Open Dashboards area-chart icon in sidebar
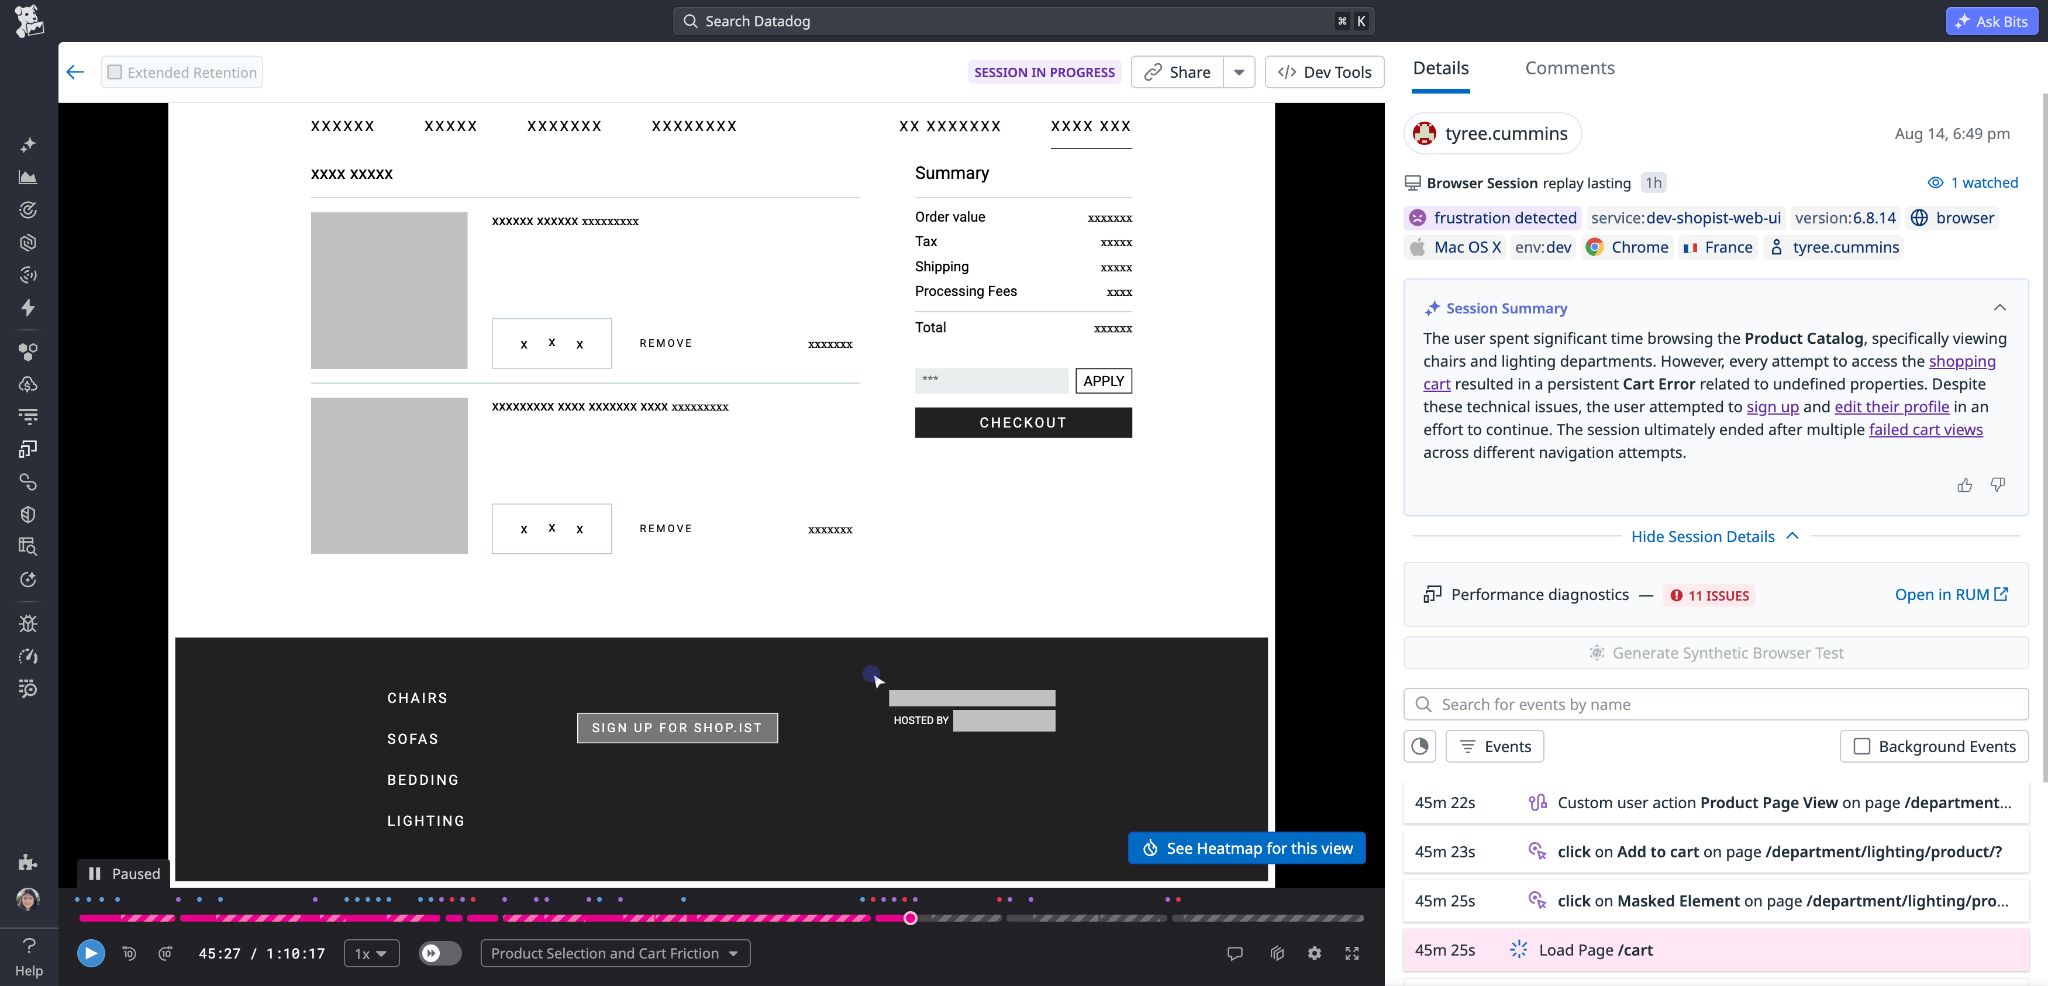Viewport: 2048px width, 986px height. click(x=28, y=177)
